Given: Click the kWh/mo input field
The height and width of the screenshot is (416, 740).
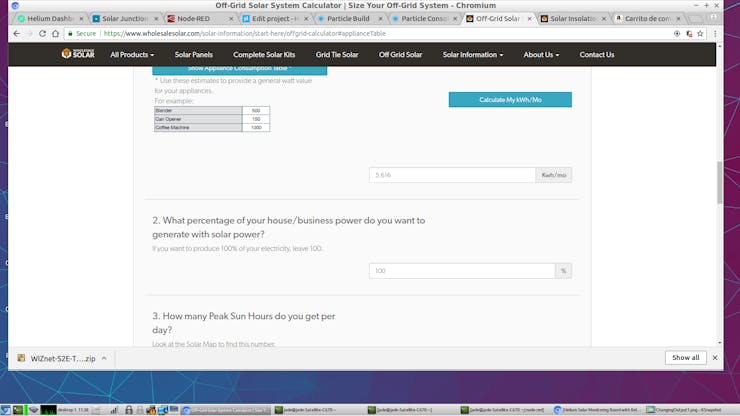Looking at the screenshot, I should point(452,175).
